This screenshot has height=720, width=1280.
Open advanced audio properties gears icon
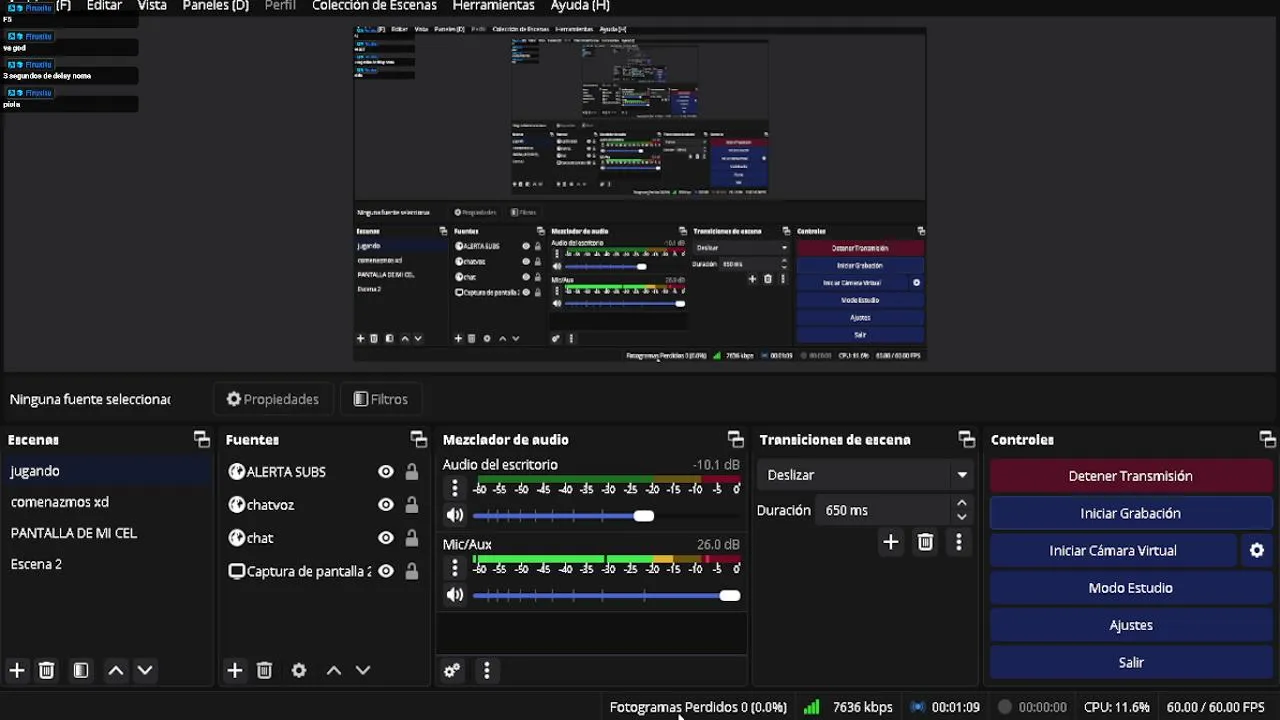(x=452, y=670)
